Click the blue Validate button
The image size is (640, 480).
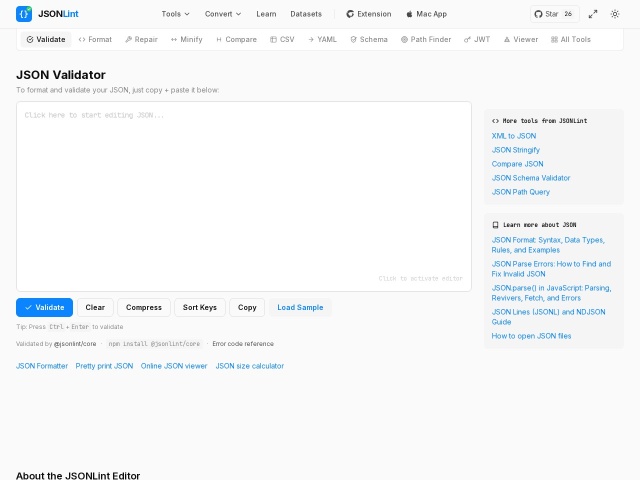point(44,307)
